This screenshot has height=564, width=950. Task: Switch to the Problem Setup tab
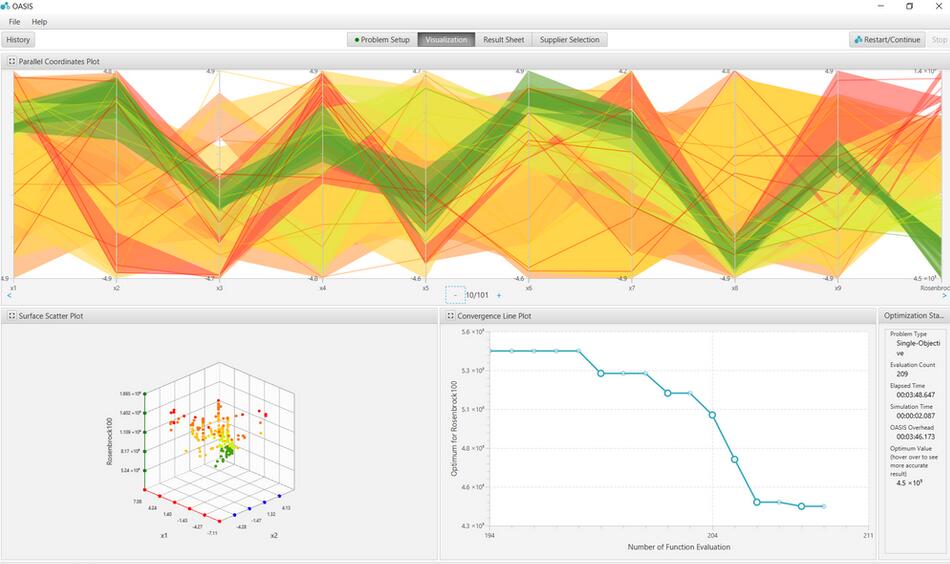382,40
